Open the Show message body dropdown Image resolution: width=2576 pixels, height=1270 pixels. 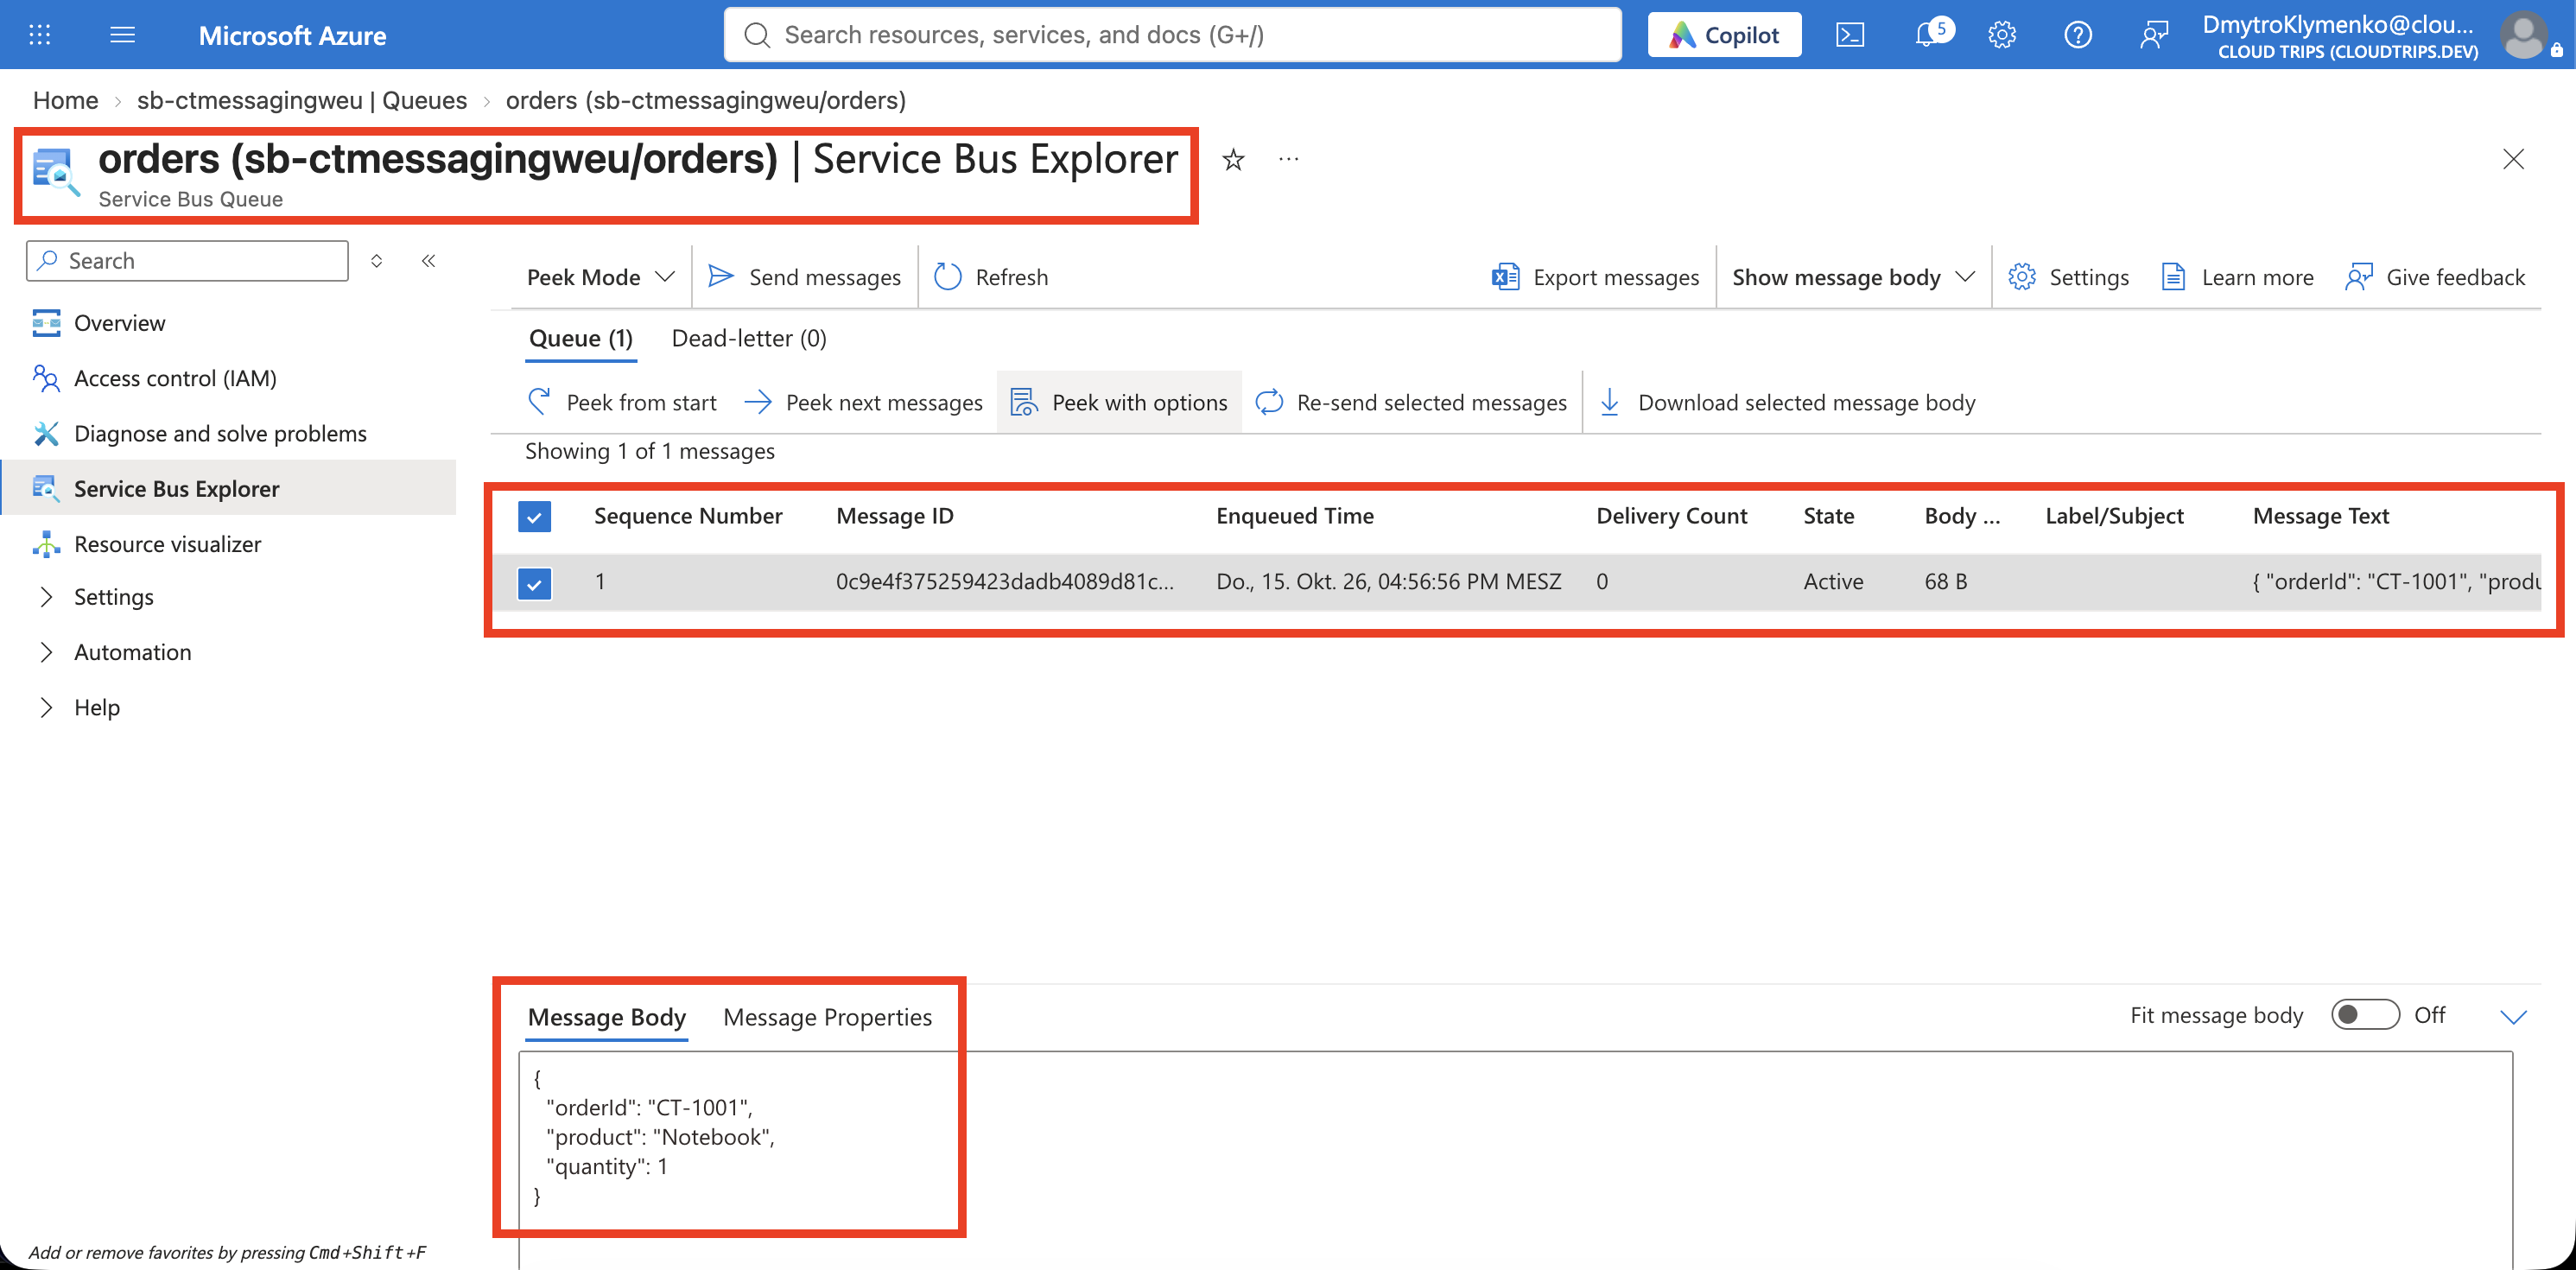coord(1854,277)
